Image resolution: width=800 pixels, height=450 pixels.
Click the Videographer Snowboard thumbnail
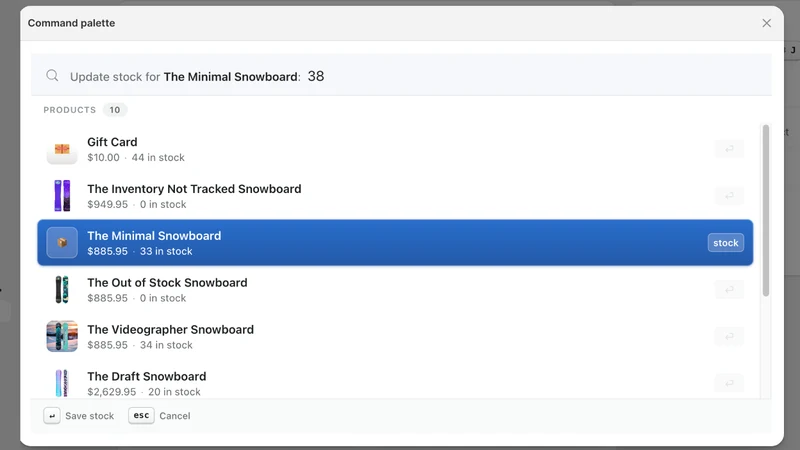(62, 336)
